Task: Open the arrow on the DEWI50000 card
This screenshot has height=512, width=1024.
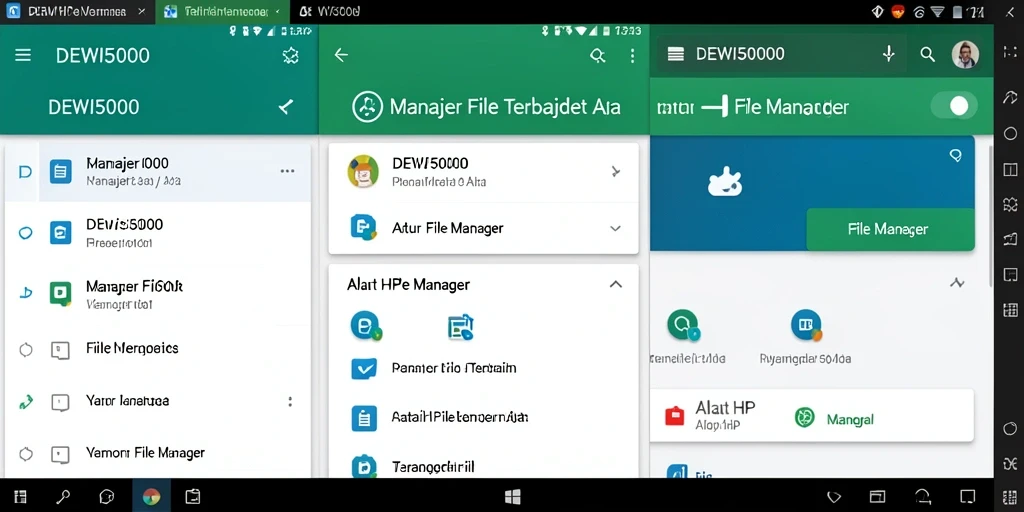Action: [615, 172]
